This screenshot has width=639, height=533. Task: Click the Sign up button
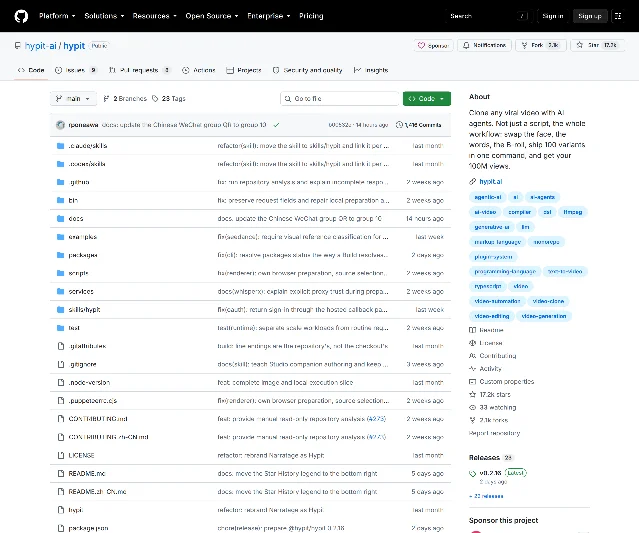pos(590,16)
